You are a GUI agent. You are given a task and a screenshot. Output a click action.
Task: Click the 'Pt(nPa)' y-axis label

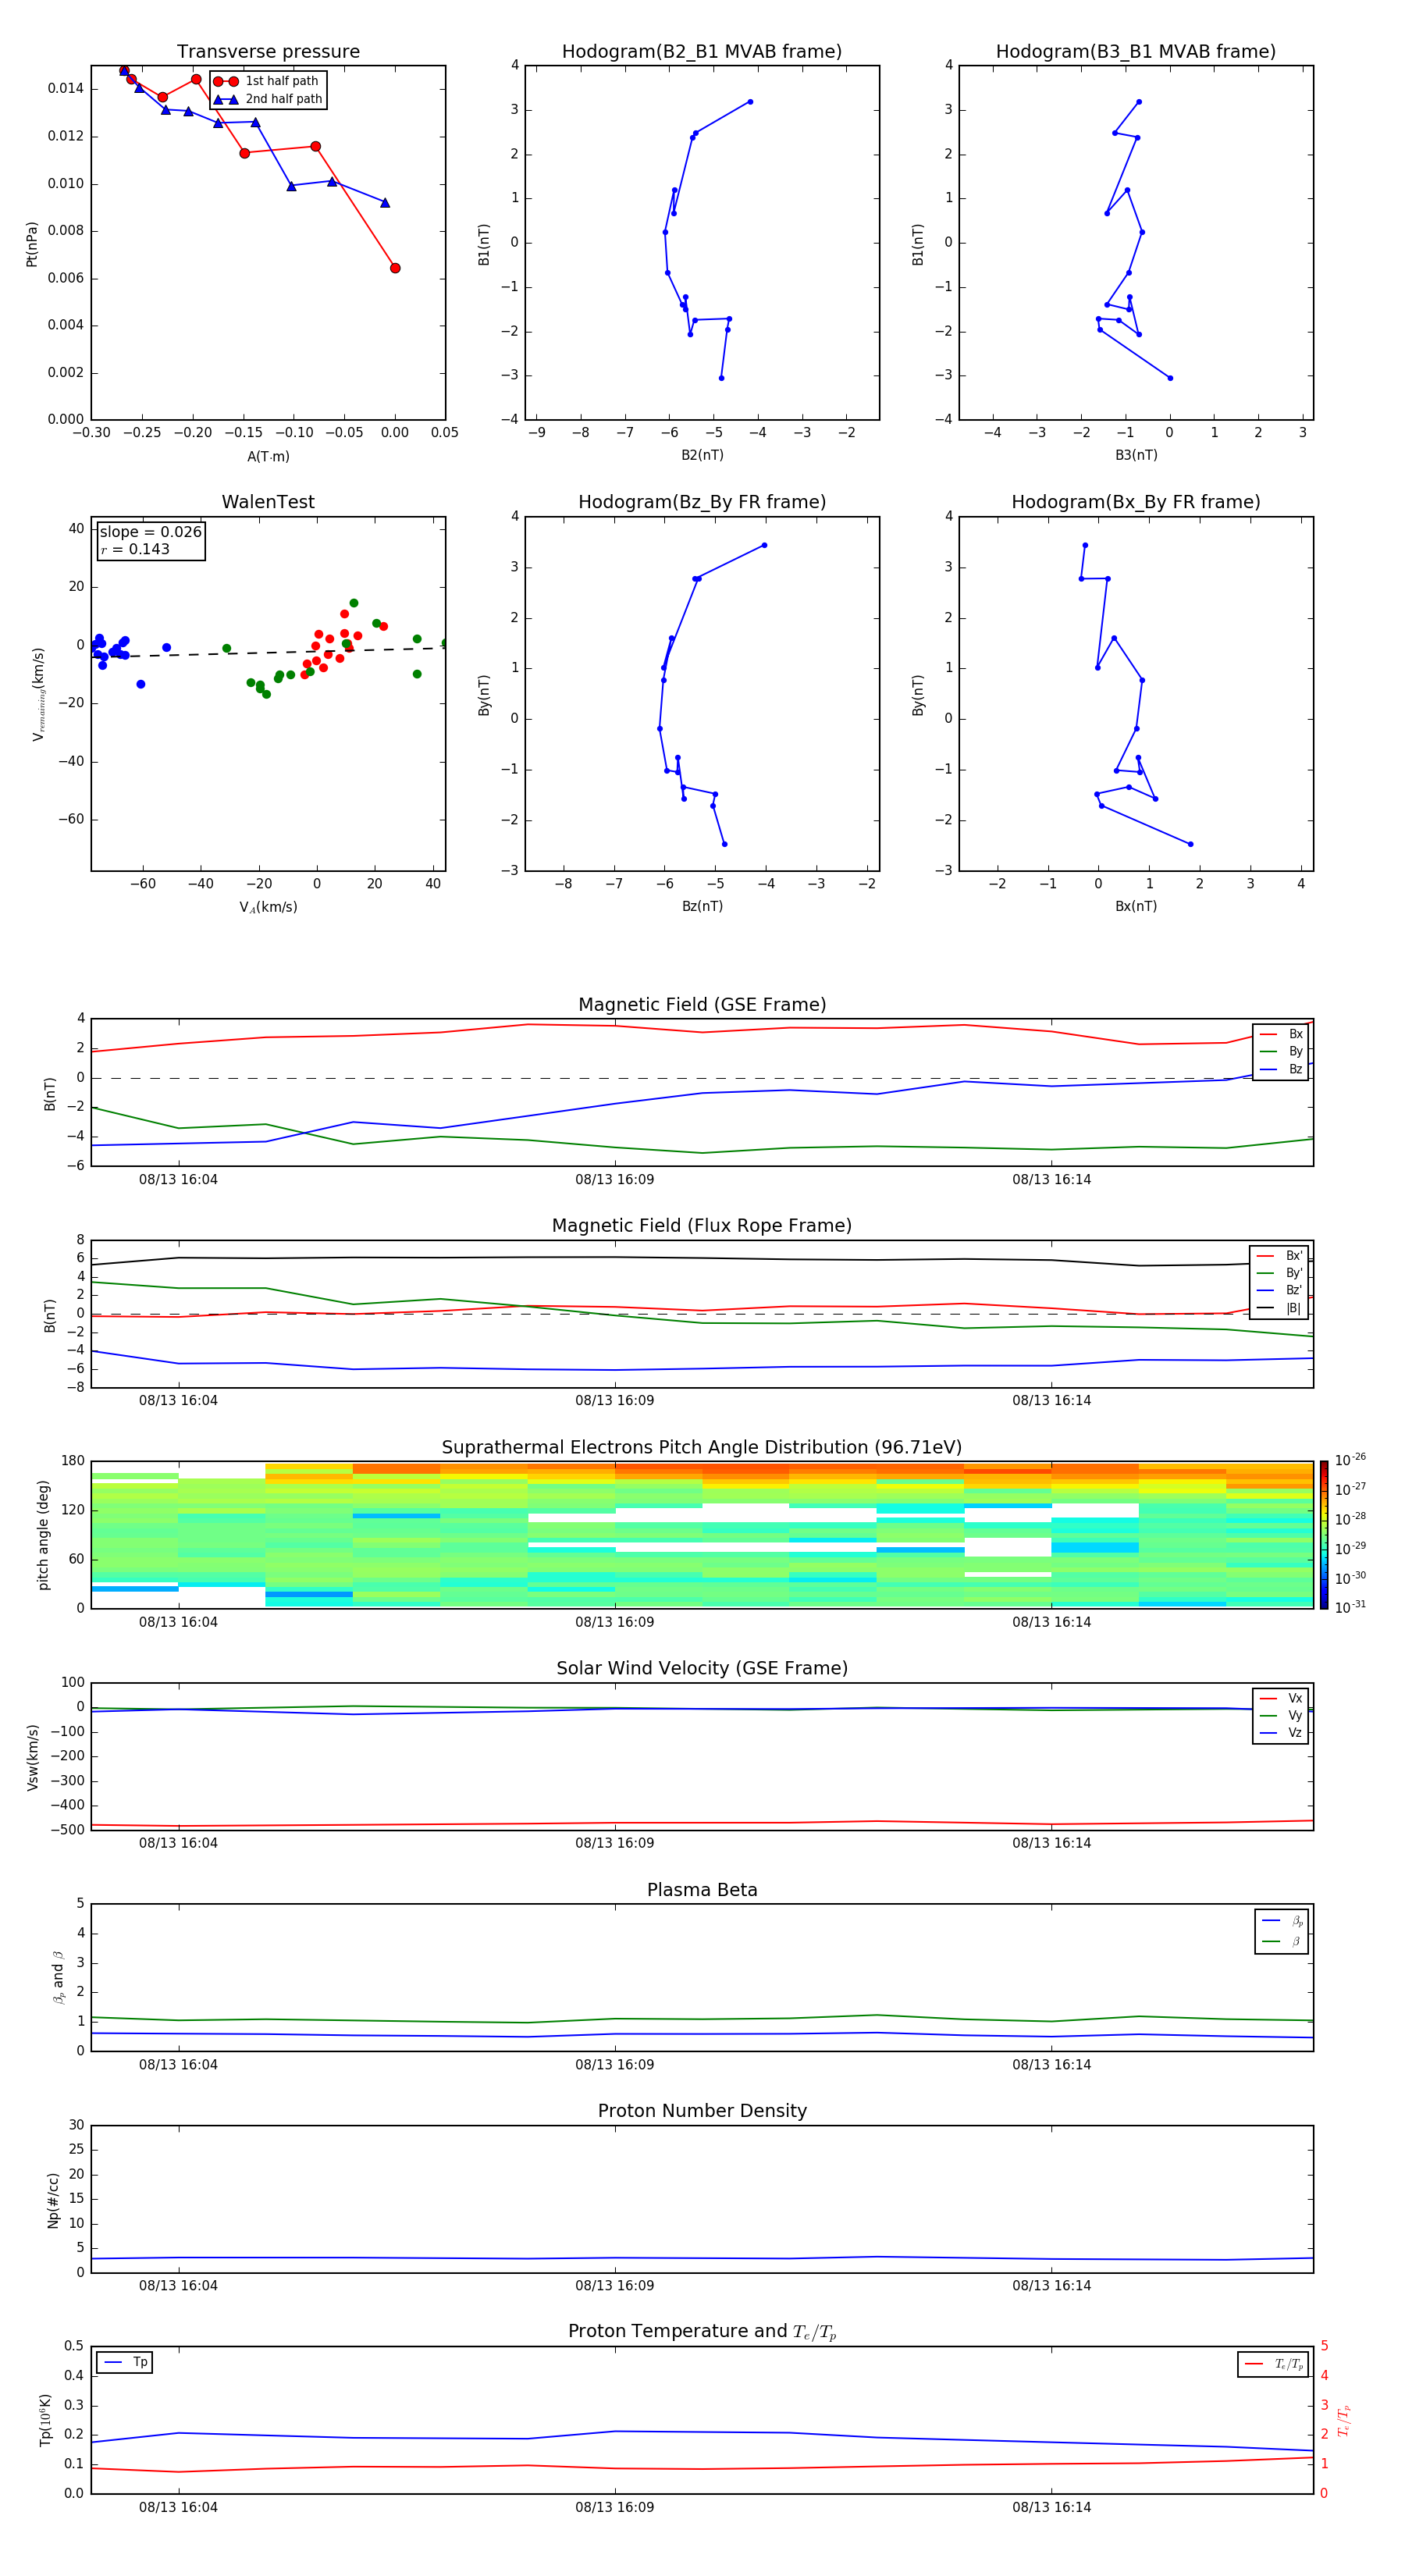coord(32,244)
